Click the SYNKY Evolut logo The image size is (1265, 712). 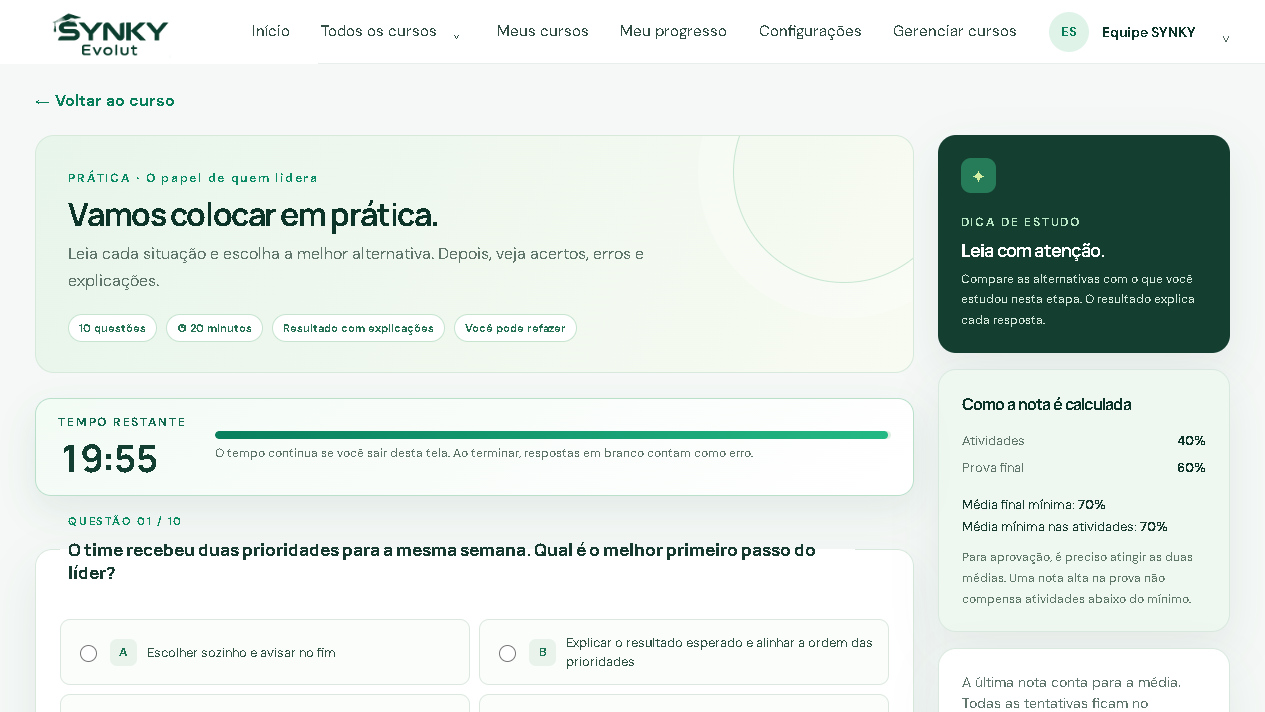tap(110, 34)
